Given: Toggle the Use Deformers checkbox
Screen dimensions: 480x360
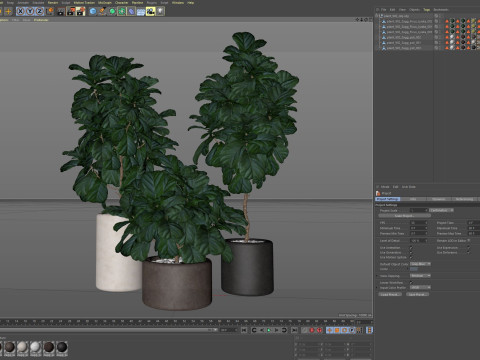Looking at the screenshot, I should tap(468, 253).
